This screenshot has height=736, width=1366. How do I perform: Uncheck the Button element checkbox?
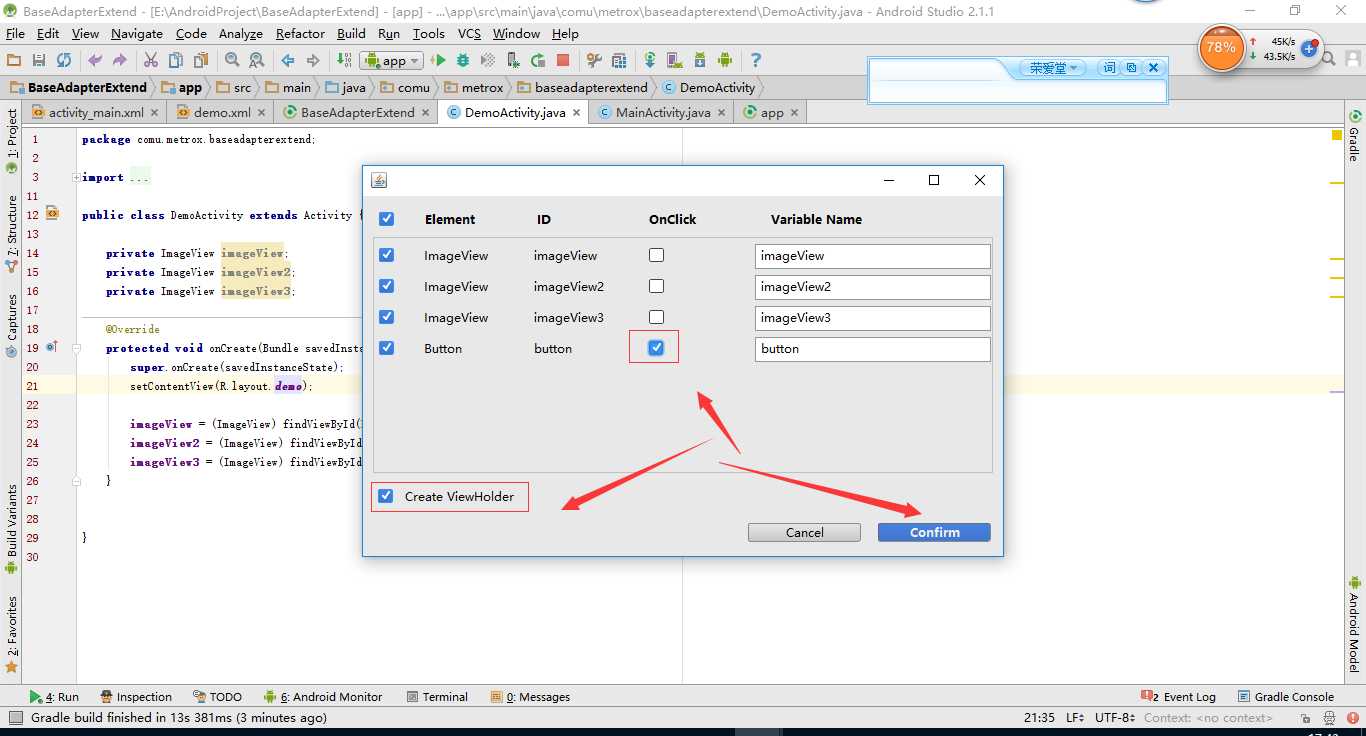click(387, 348)
